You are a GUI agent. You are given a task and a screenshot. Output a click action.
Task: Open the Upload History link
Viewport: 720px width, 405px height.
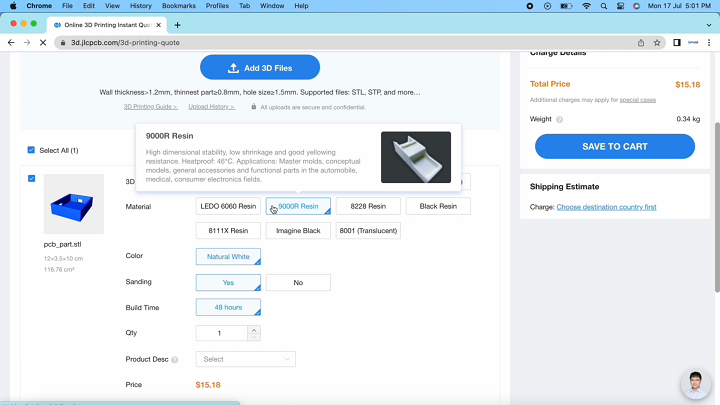[212, 107]
